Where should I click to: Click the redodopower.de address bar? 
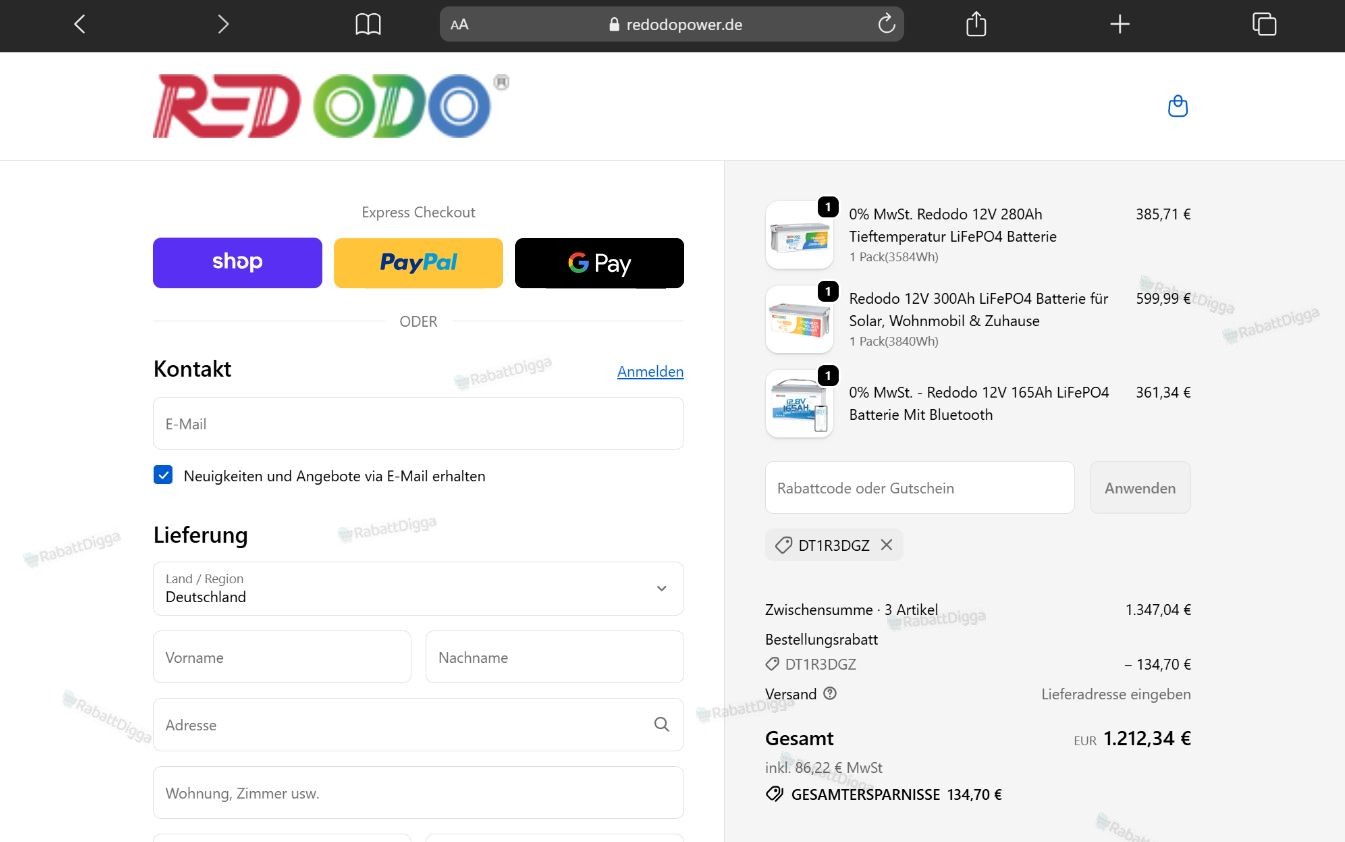click(x=672, y=24)
